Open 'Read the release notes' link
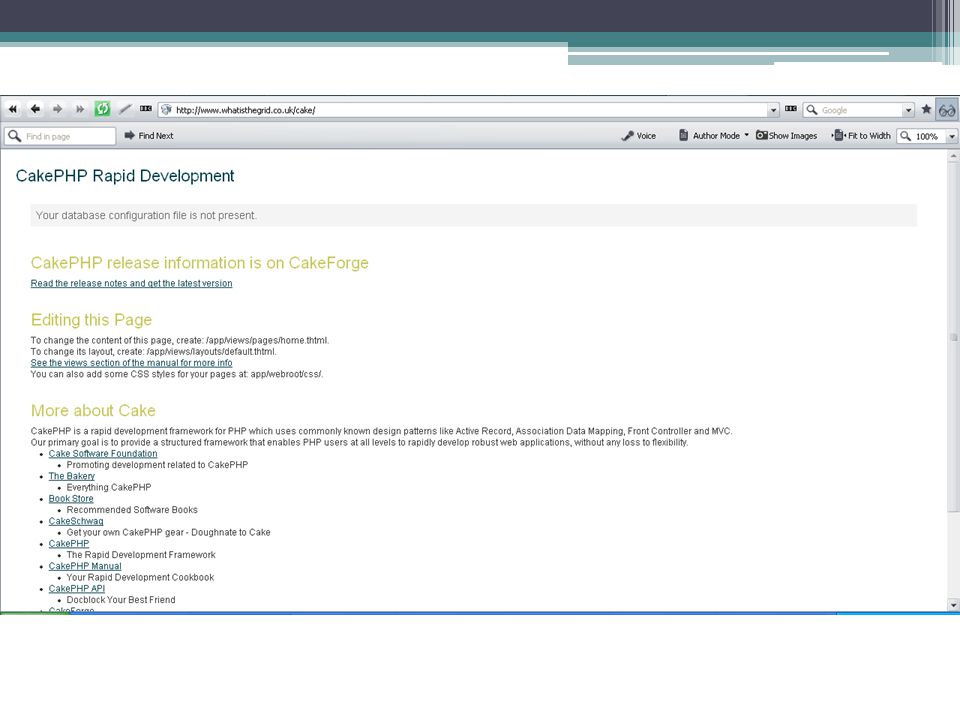The height and width of the screenshot is (720, 960). pos(131,283)
